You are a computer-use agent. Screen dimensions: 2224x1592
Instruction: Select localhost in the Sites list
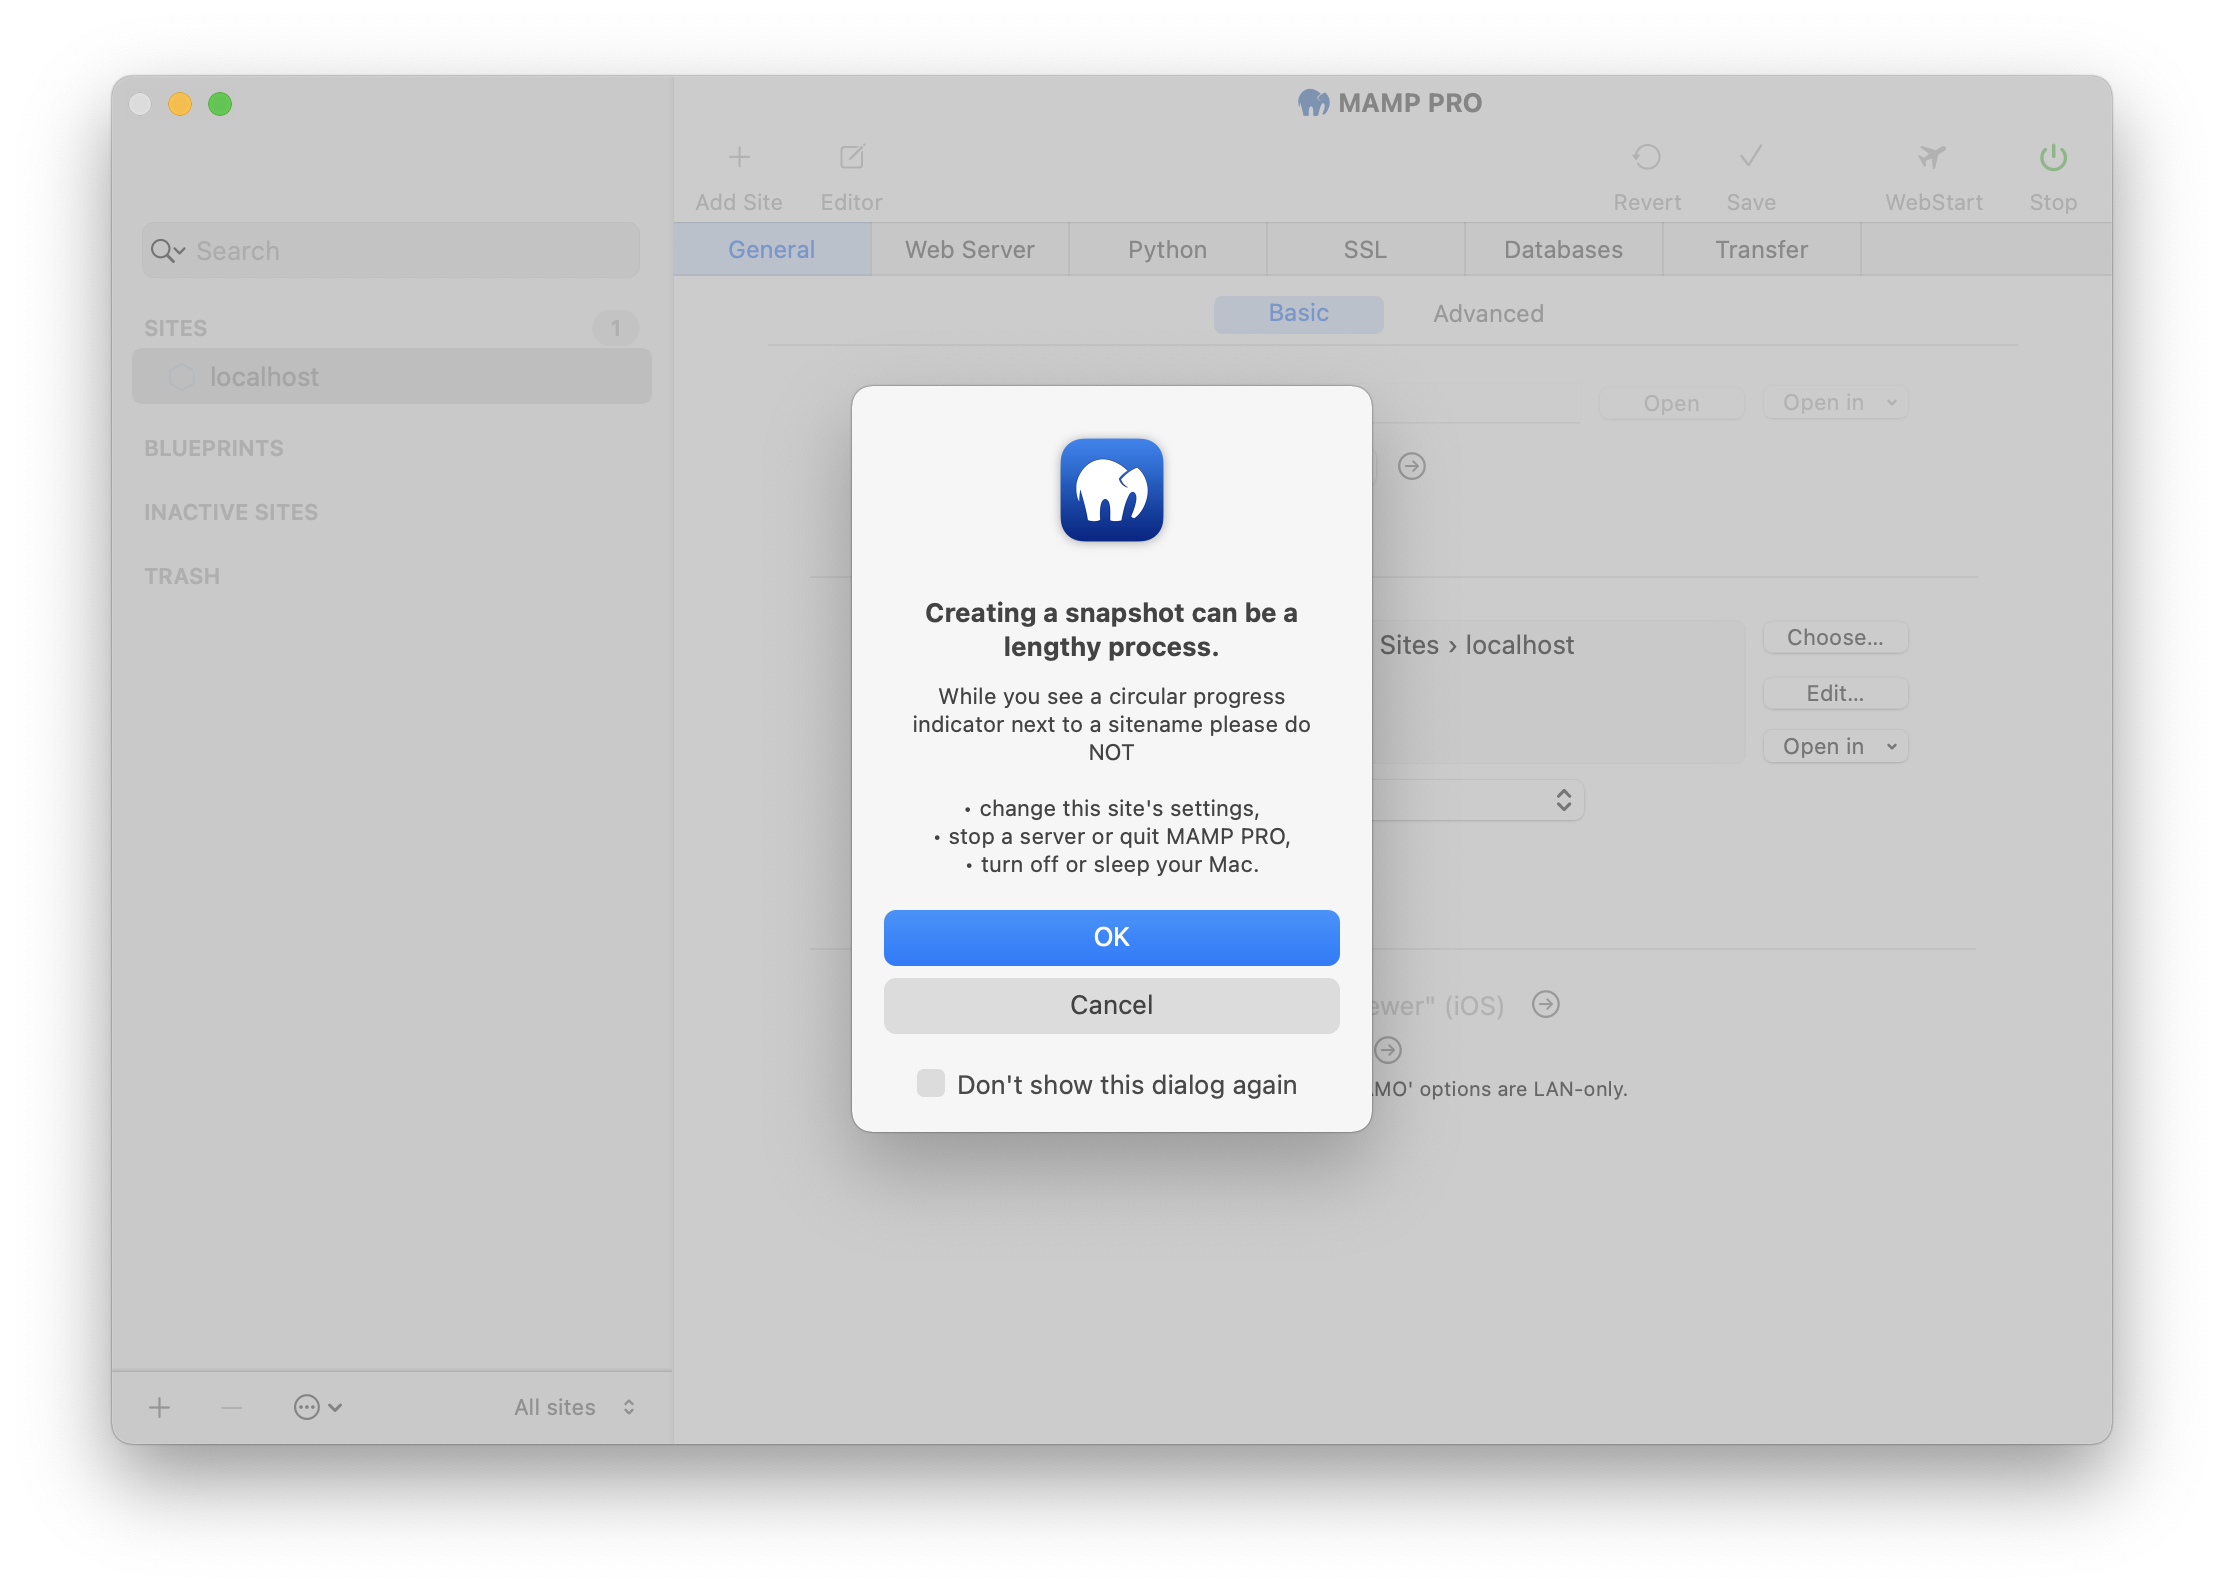[391, 376]
